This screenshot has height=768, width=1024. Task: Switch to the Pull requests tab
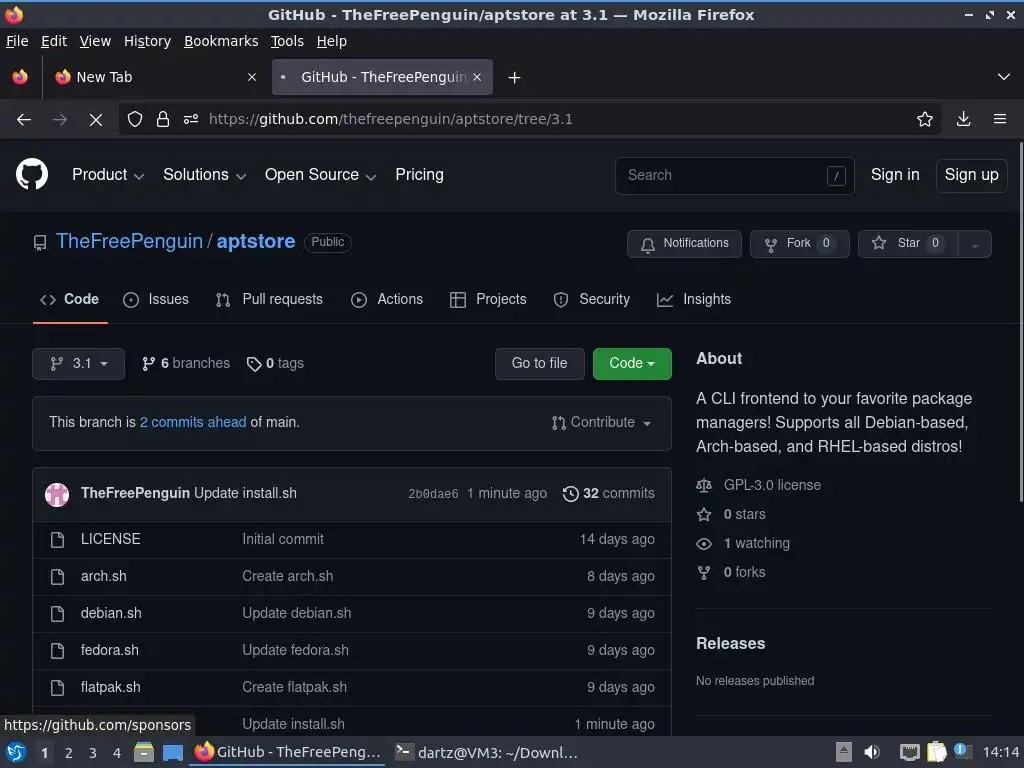pos(269,299)
